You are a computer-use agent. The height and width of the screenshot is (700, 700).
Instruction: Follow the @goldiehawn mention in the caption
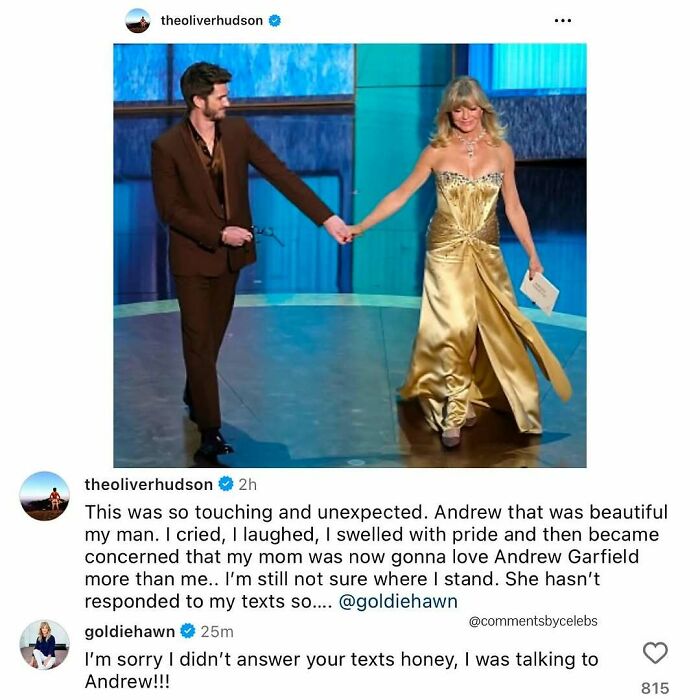point(398,601)
